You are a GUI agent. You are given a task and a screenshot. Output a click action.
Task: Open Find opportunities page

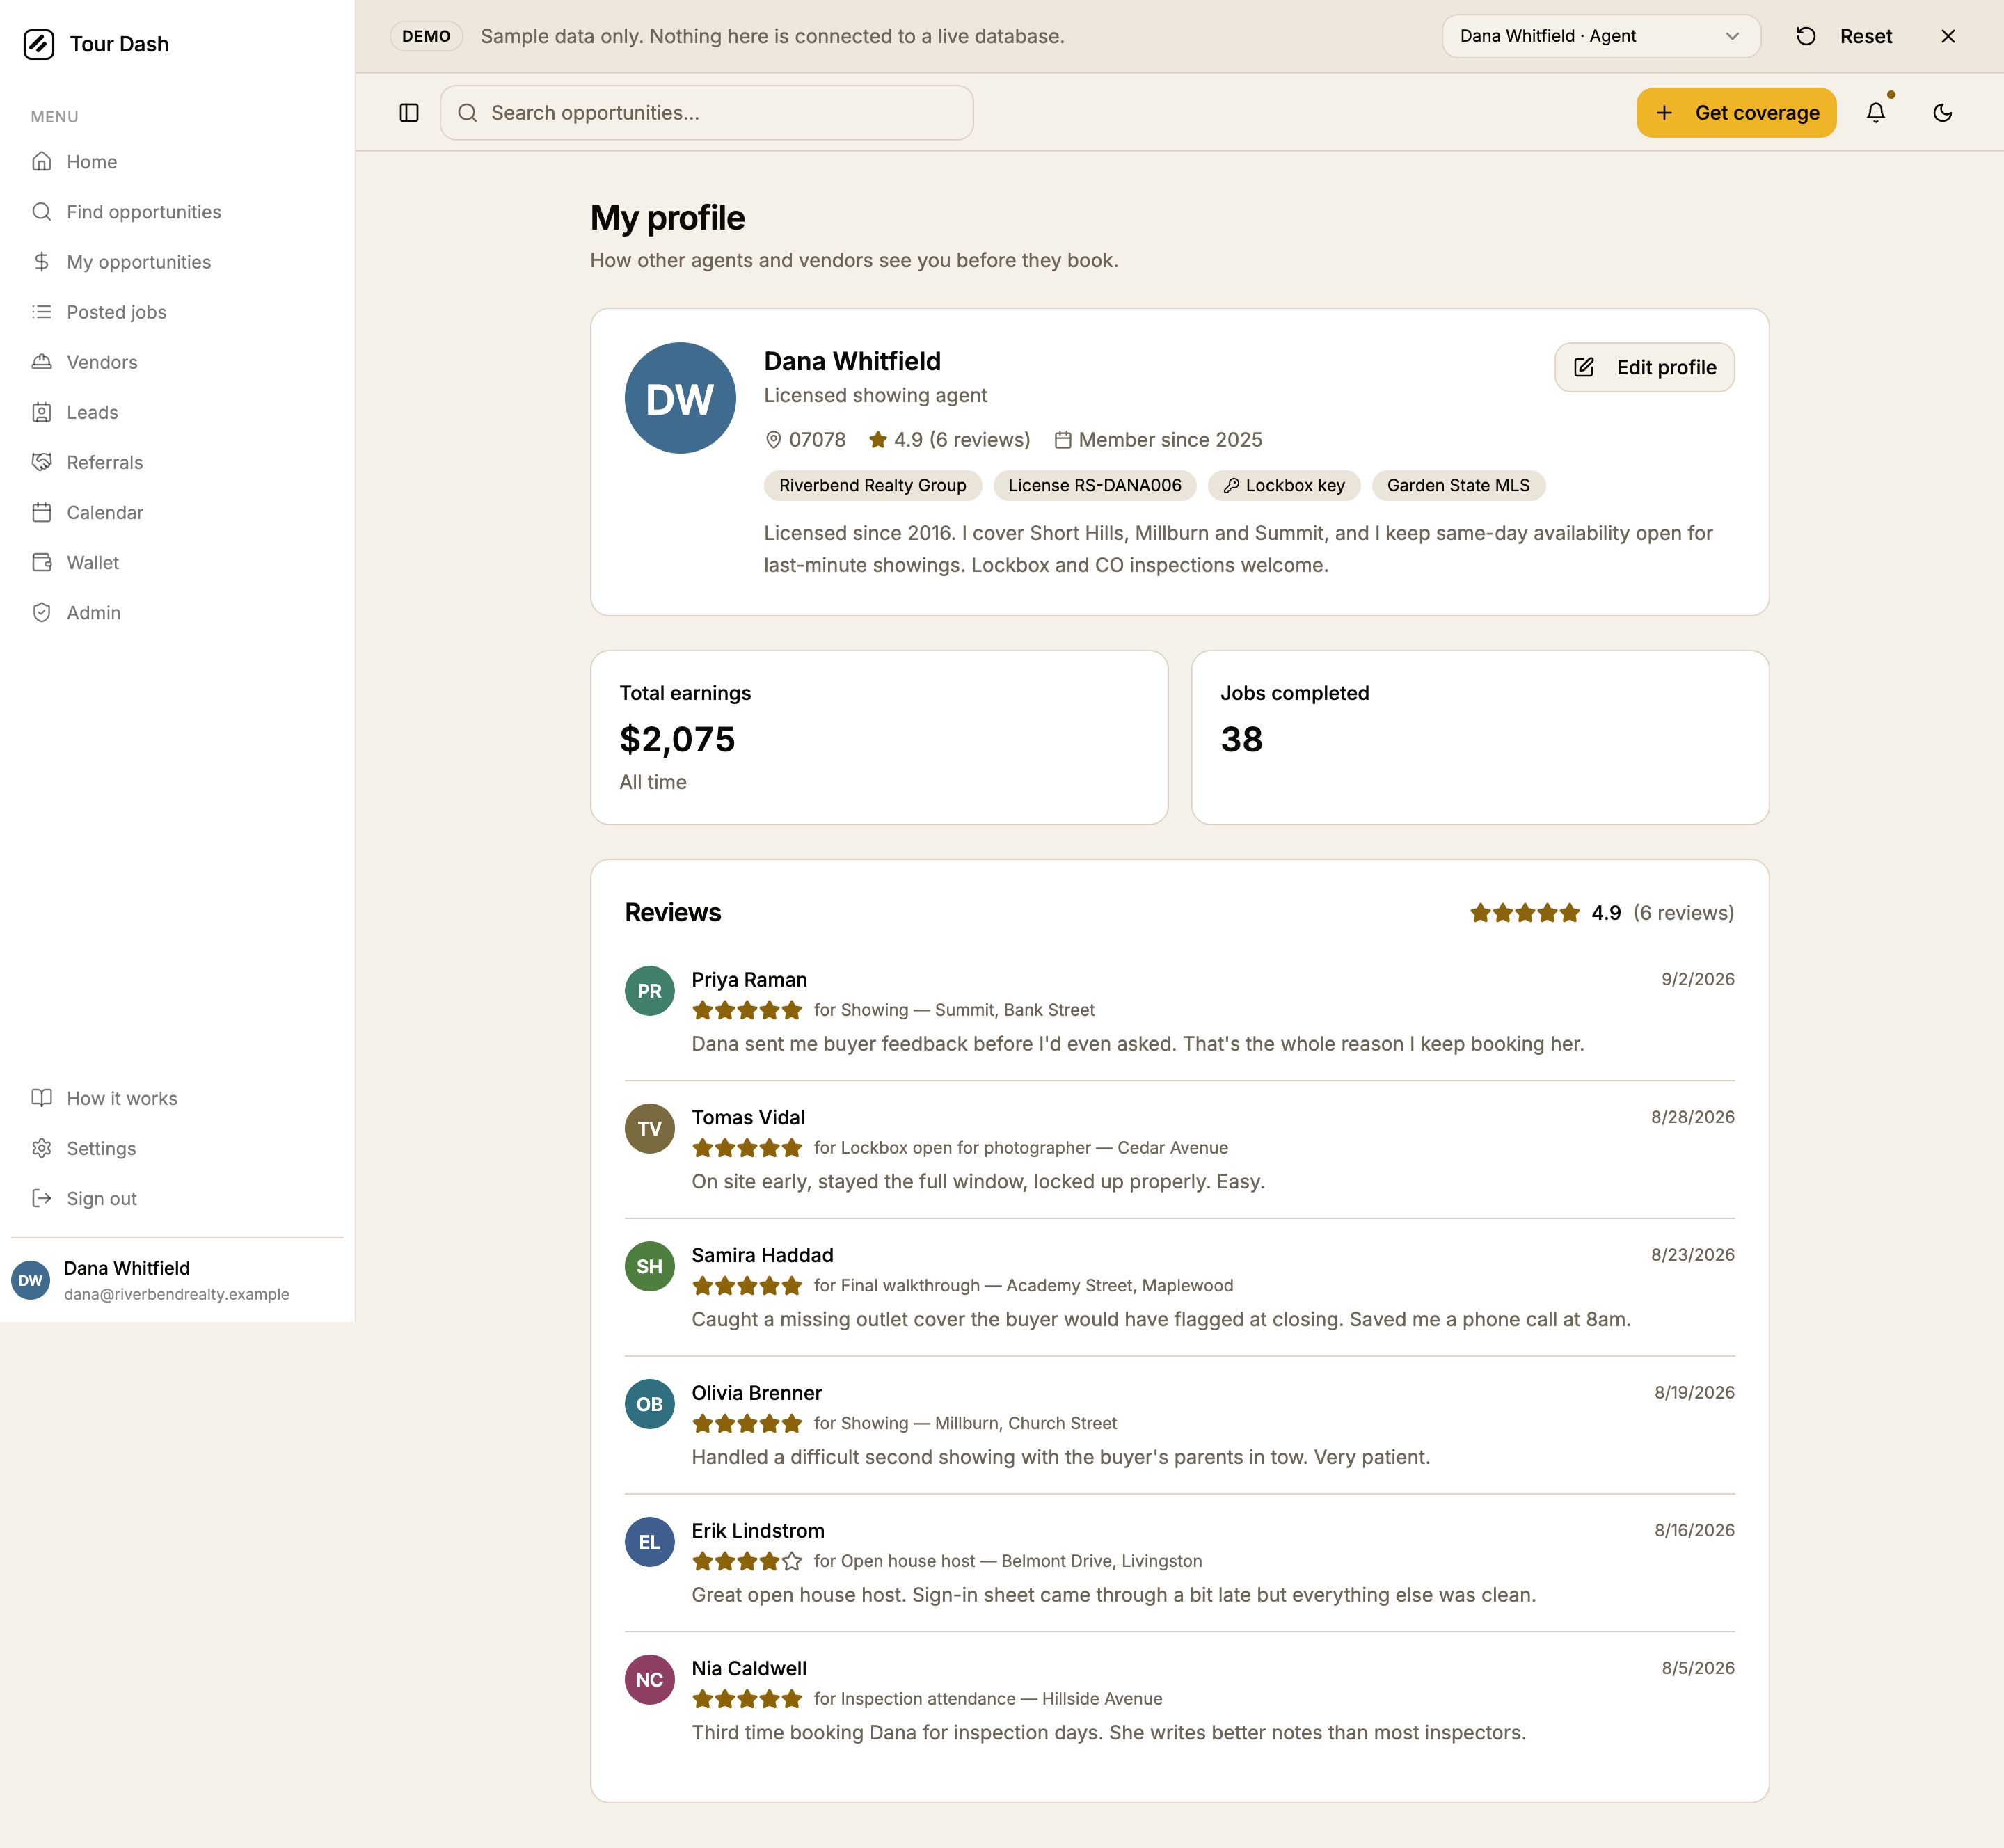click(178, 212)
